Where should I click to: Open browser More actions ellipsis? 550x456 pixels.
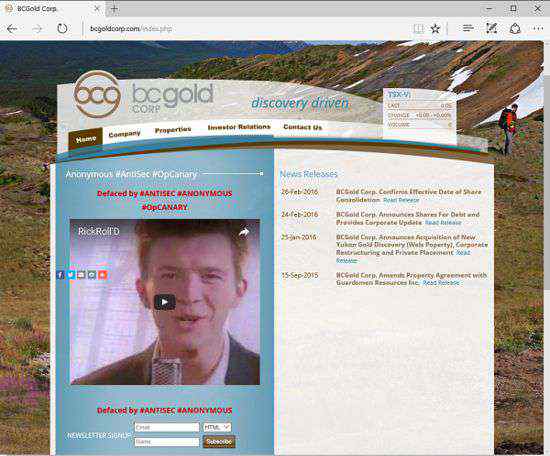click(x=538, y=28)
